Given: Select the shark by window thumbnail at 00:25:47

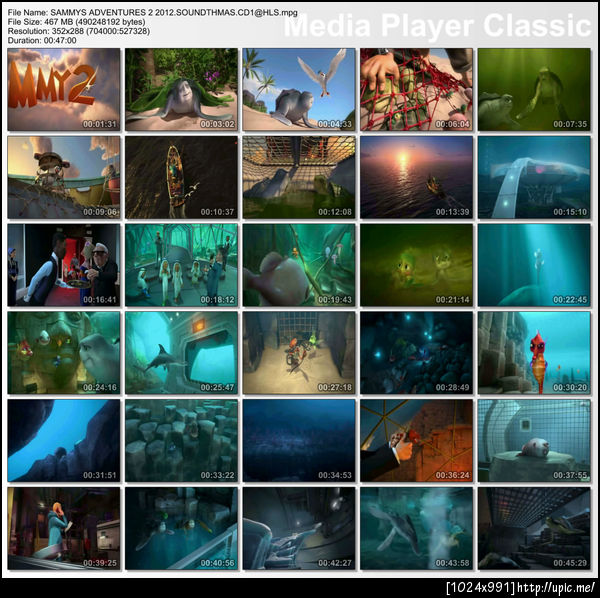Looking at the screenshot, I should (x=181, y=353).
